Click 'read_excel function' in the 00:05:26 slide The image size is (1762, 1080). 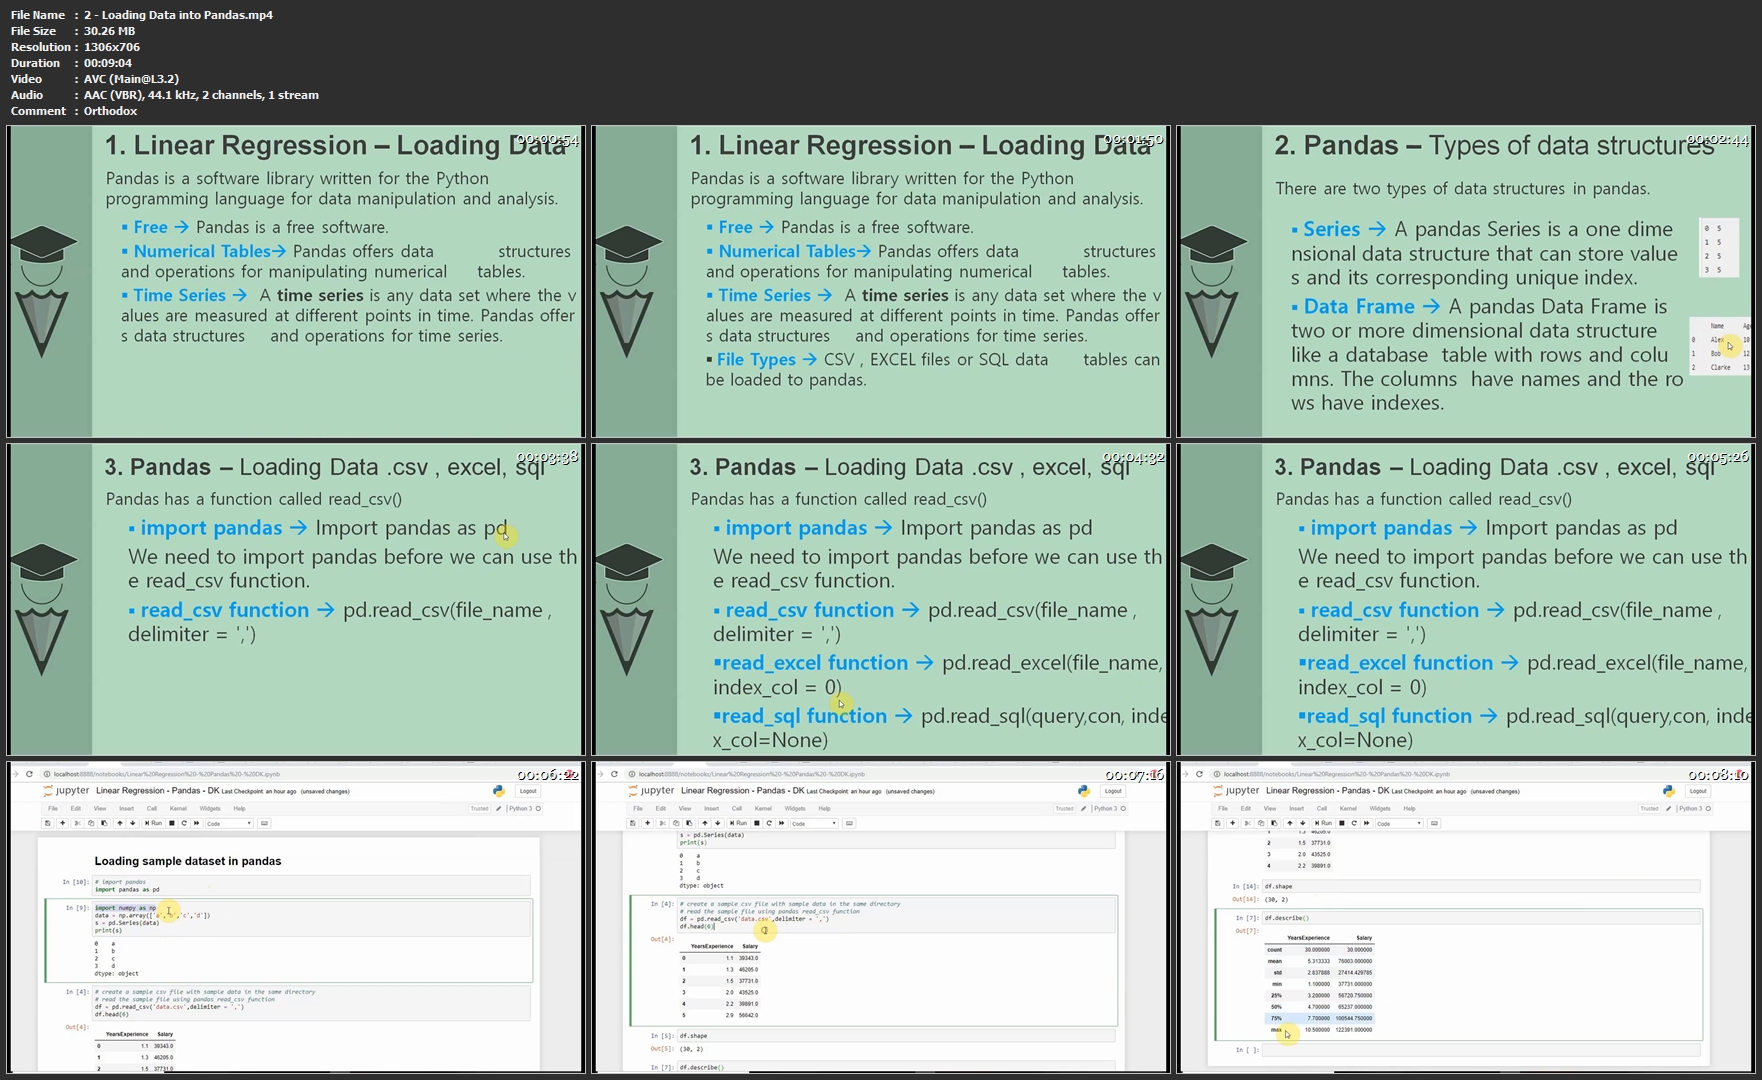pyautogui.click(x=1400, y=663)
